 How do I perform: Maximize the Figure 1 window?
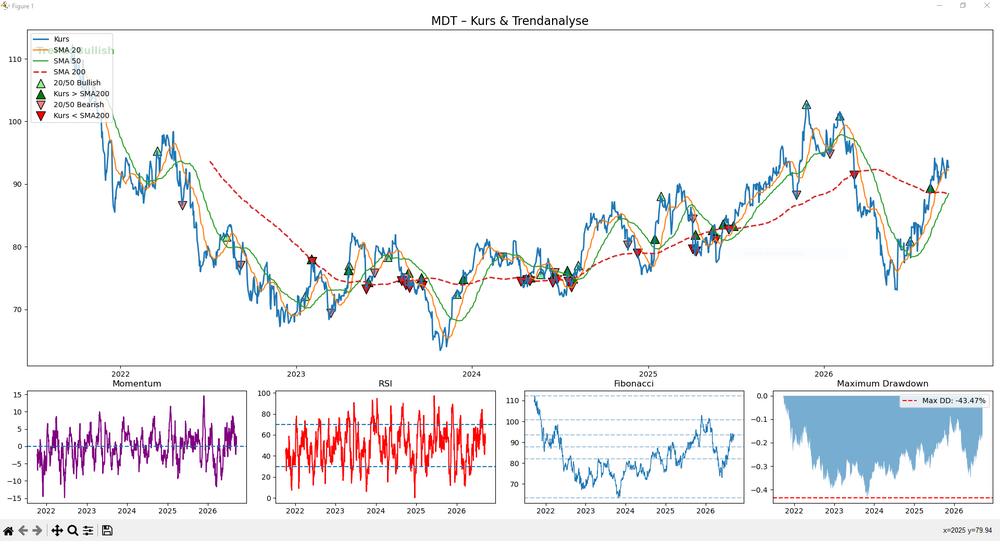click(x=962, y=6)
